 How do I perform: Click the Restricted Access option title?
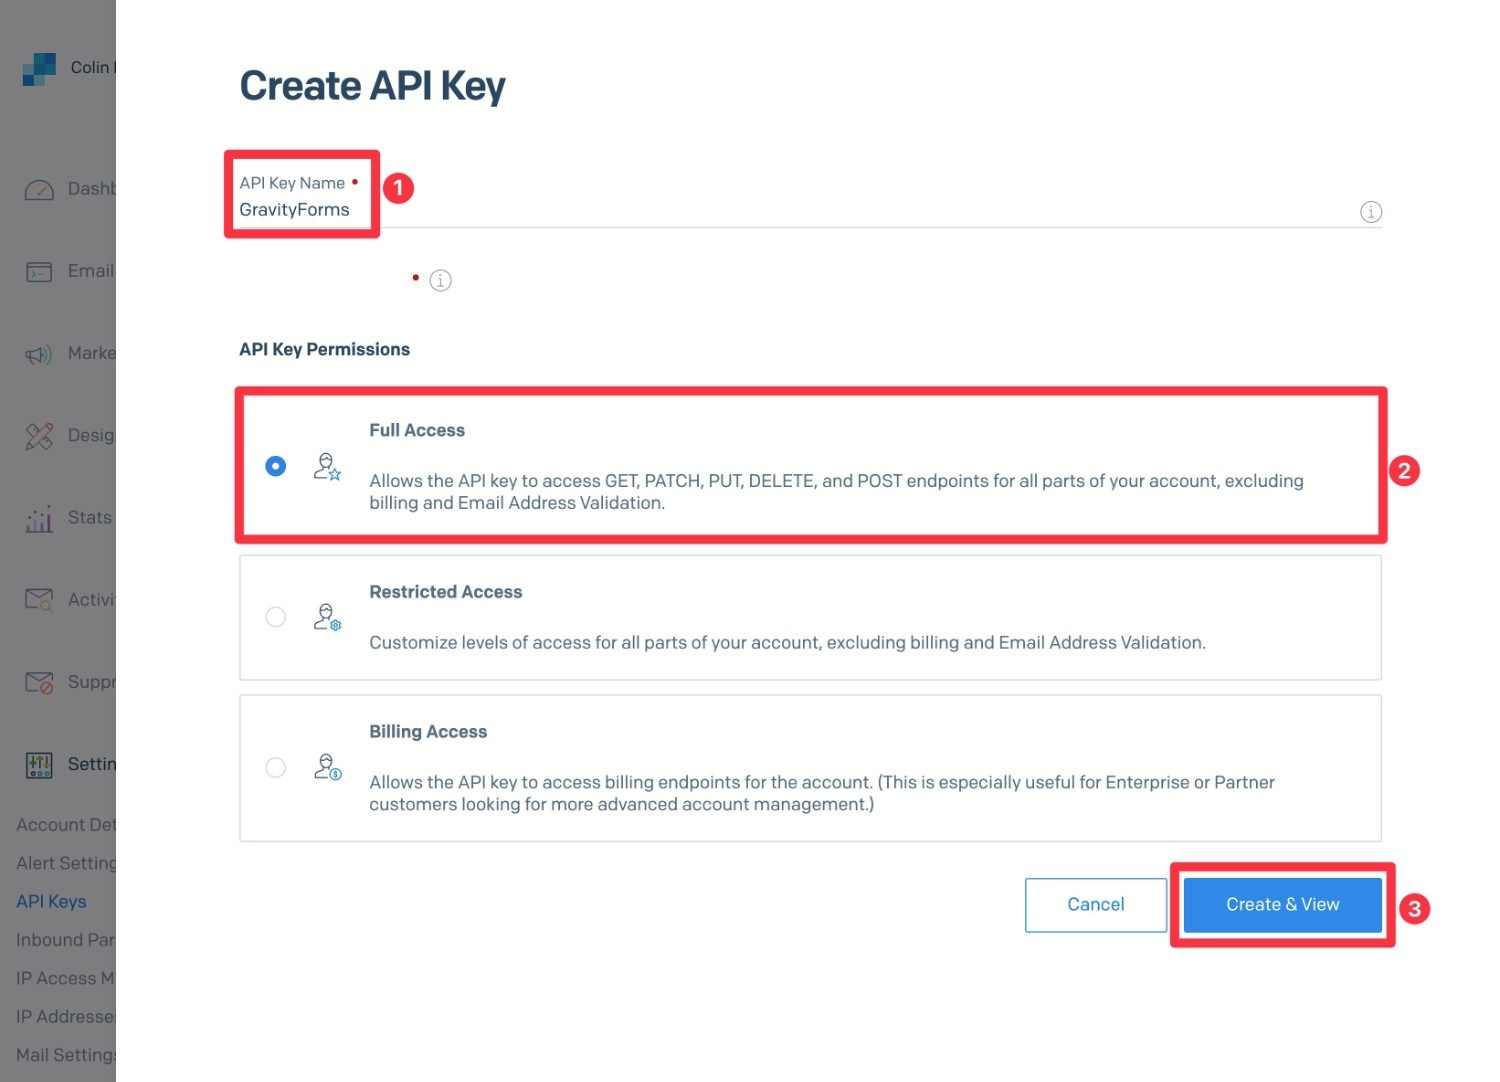pyautogui.click(x=446, y=593)
